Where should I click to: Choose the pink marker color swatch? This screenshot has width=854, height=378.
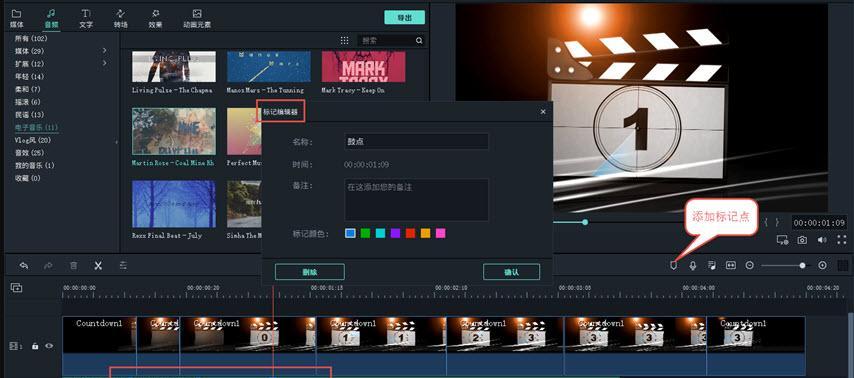(x=441, y=233)
